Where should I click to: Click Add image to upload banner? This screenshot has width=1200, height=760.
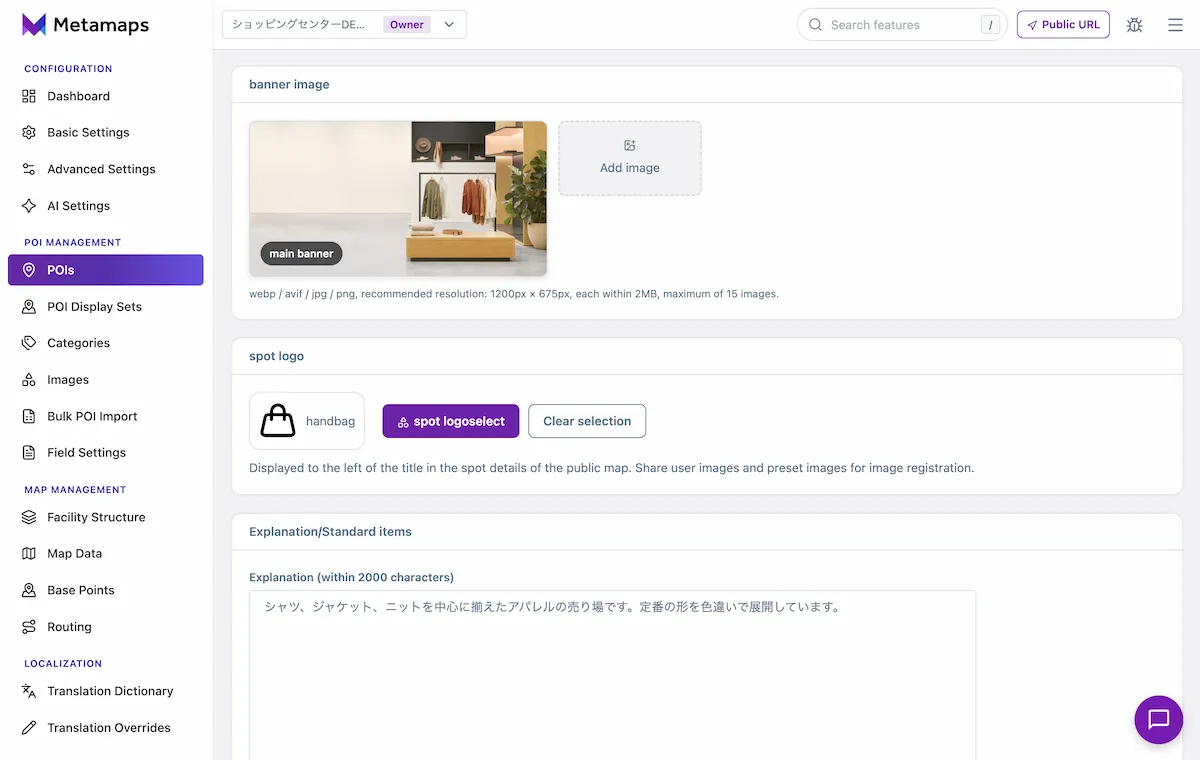tap(630, 158)
